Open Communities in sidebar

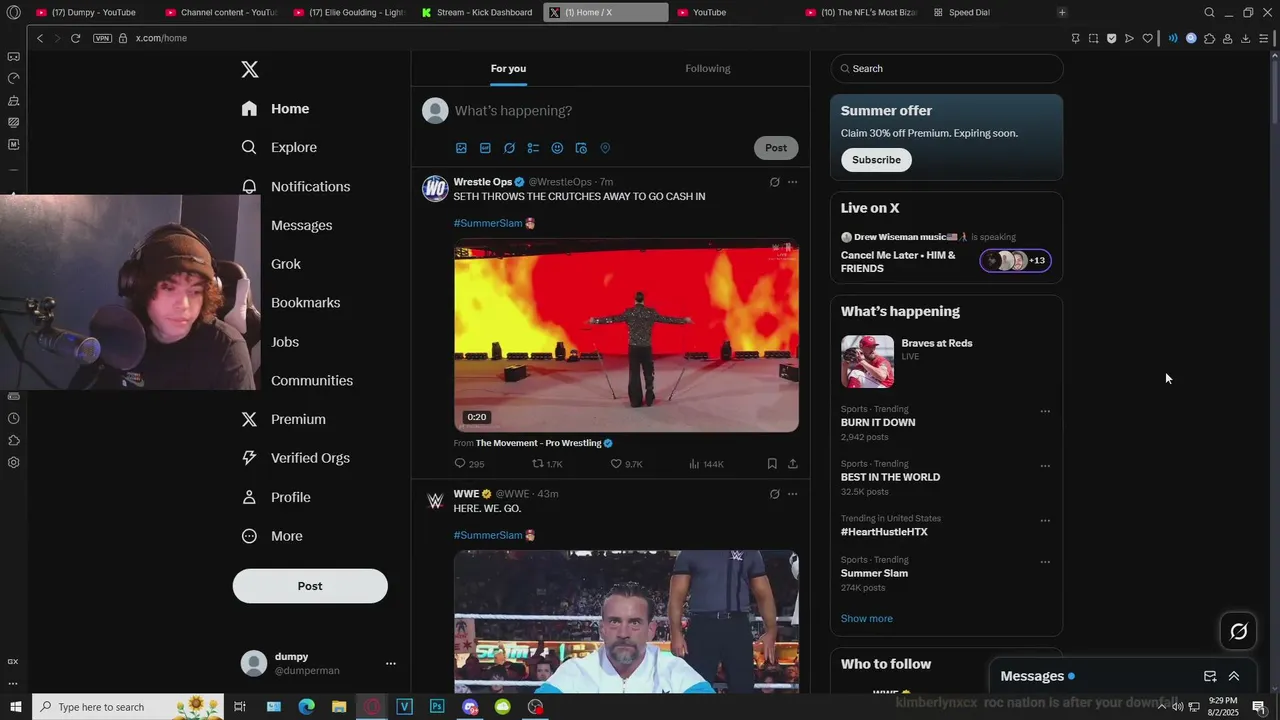[x=312, y=381]
